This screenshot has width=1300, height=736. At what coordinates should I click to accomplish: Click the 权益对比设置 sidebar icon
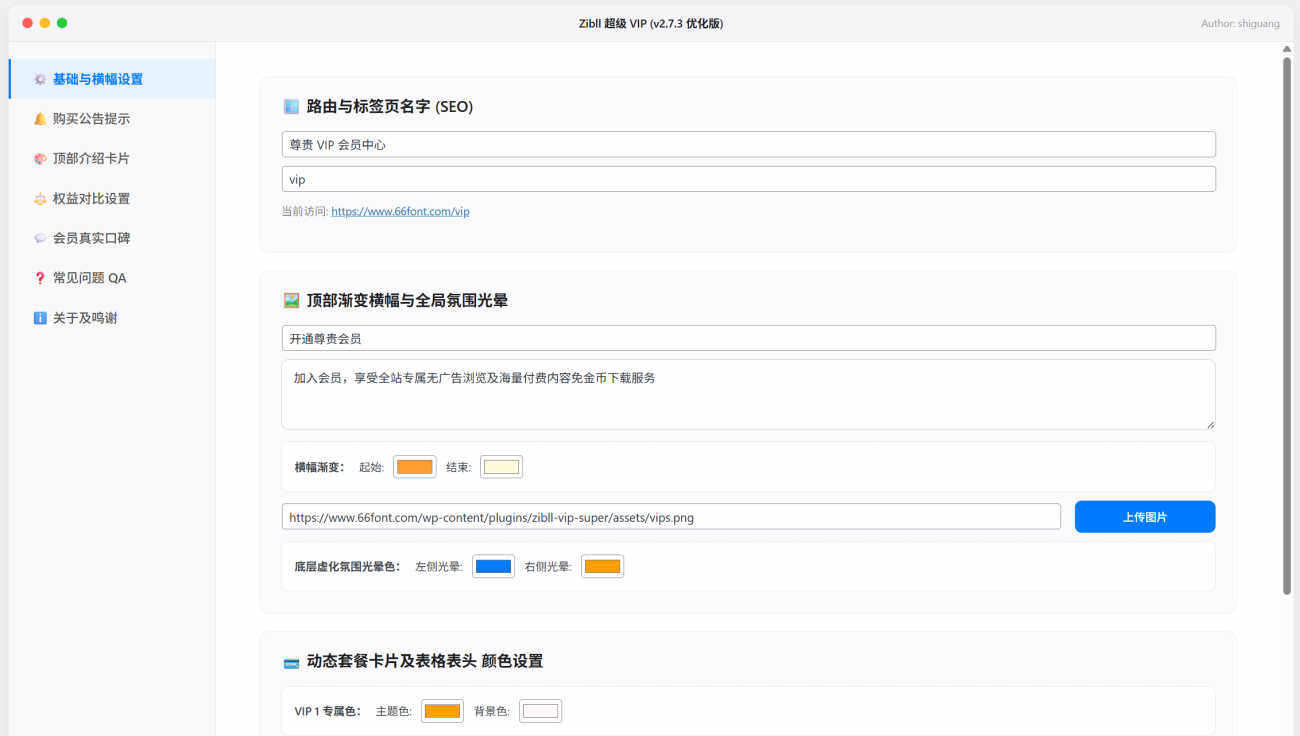[40, 199]
